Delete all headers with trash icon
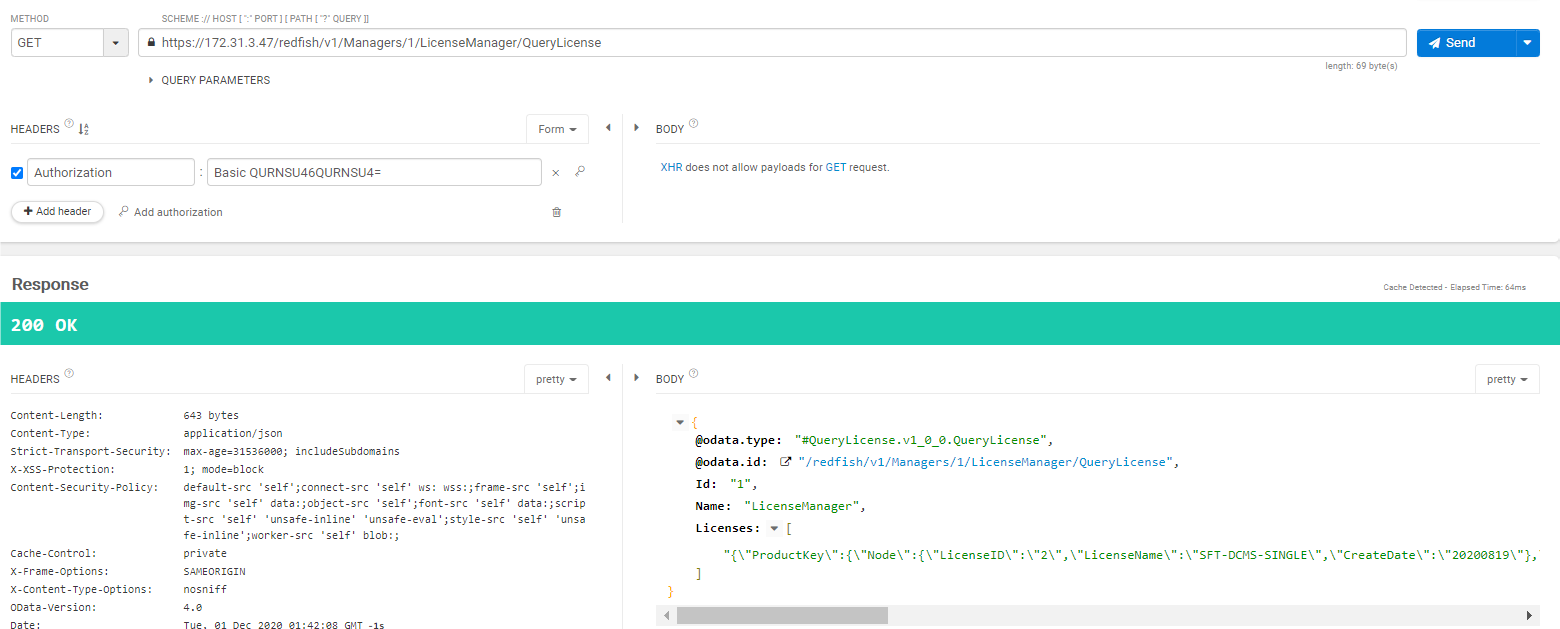 tap(557, 212)
